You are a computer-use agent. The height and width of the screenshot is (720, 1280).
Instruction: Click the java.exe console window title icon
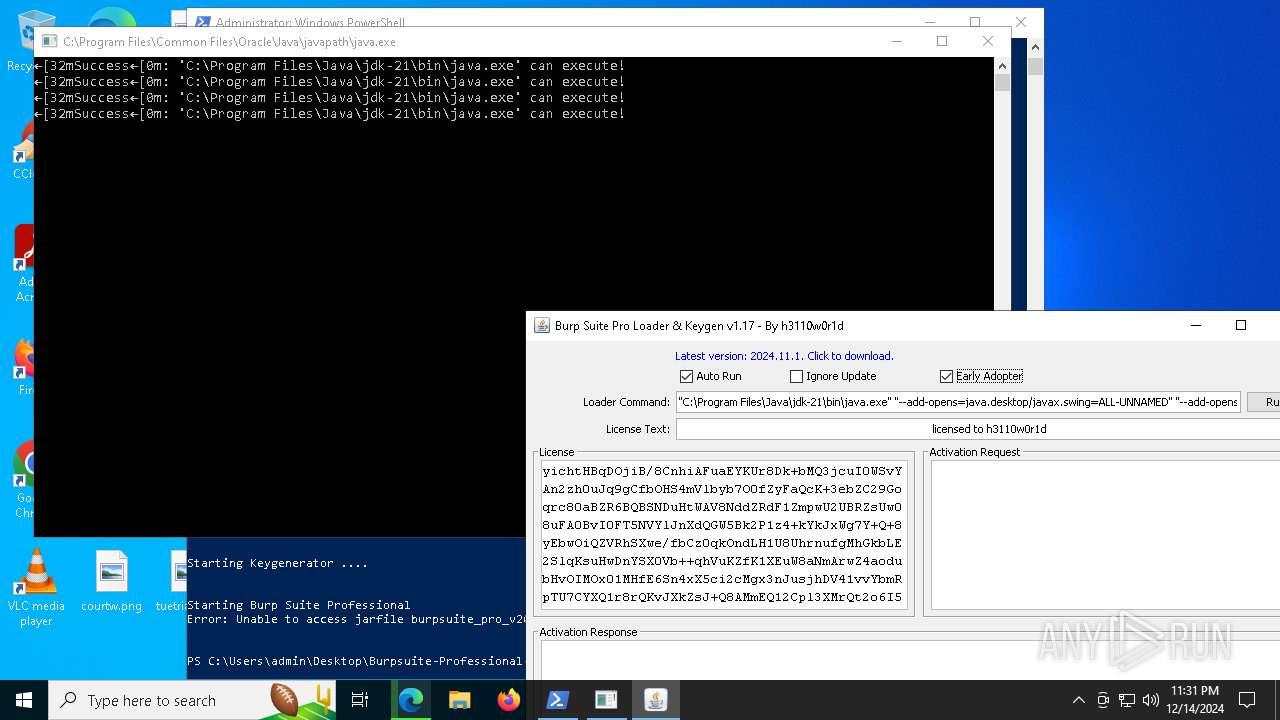pyautogui.click(x=49, y=42)
